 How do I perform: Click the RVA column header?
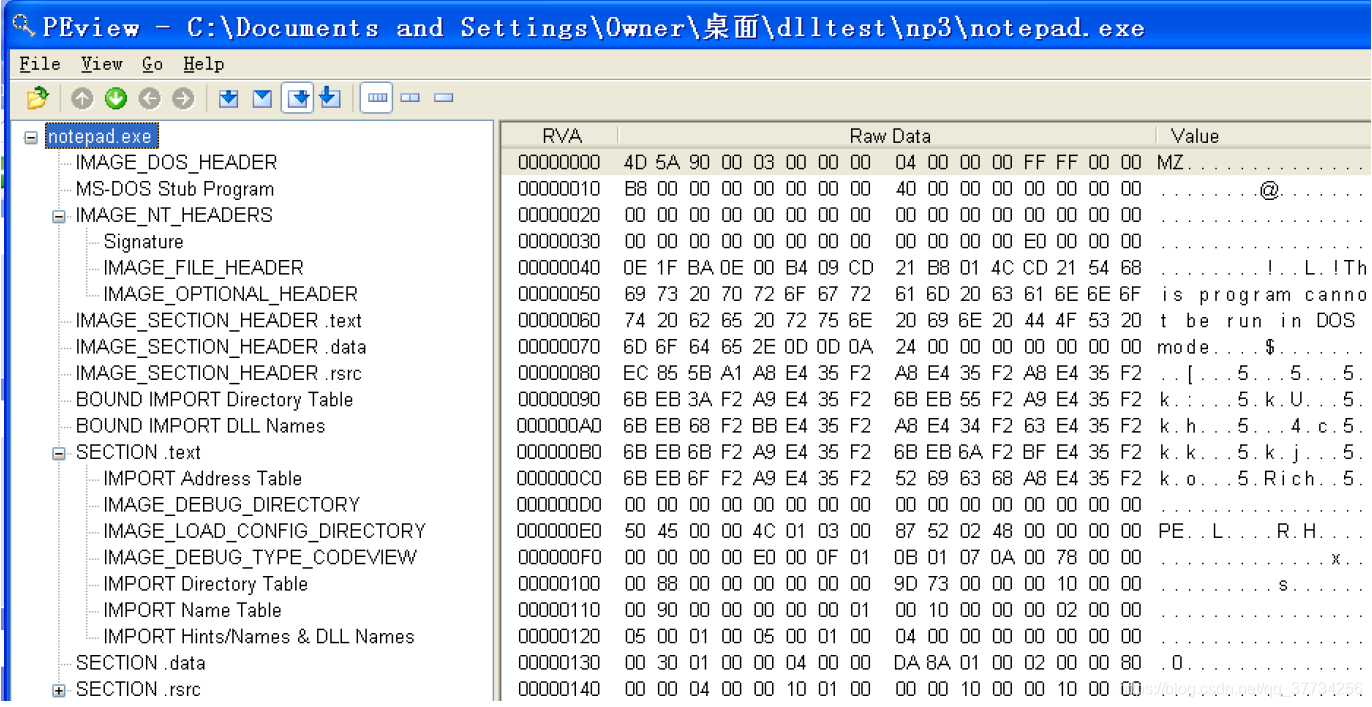tap(561, 136)
